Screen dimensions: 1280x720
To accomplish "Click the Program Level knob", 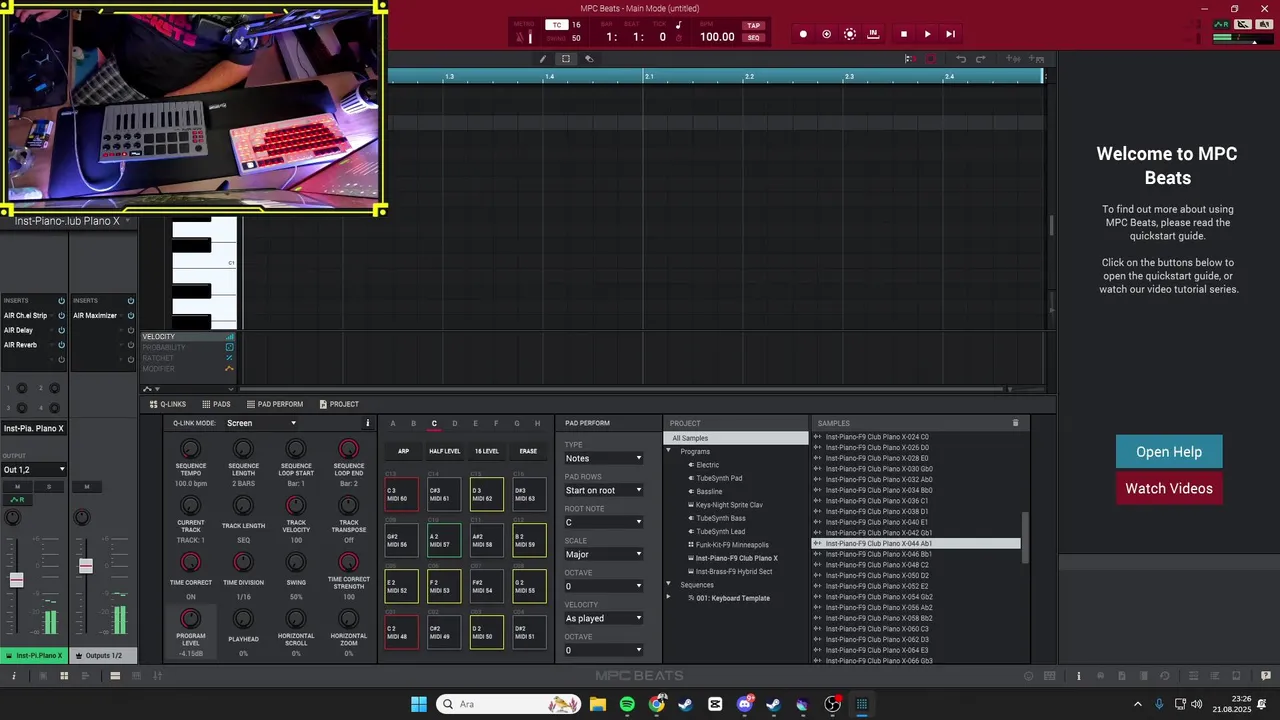I will (190, 619).
